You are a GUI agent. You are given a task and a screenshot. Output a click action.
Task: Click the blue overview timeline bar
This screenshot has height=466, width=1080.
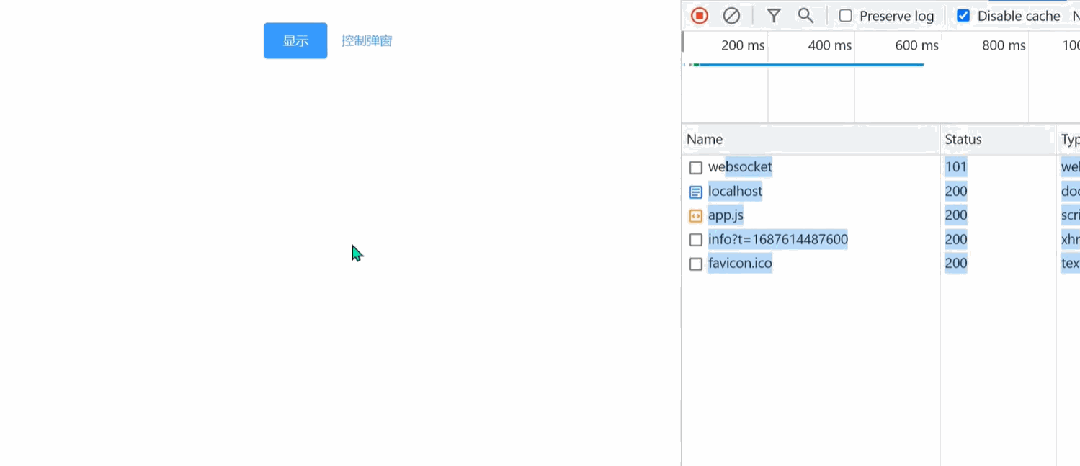[811, 65]
